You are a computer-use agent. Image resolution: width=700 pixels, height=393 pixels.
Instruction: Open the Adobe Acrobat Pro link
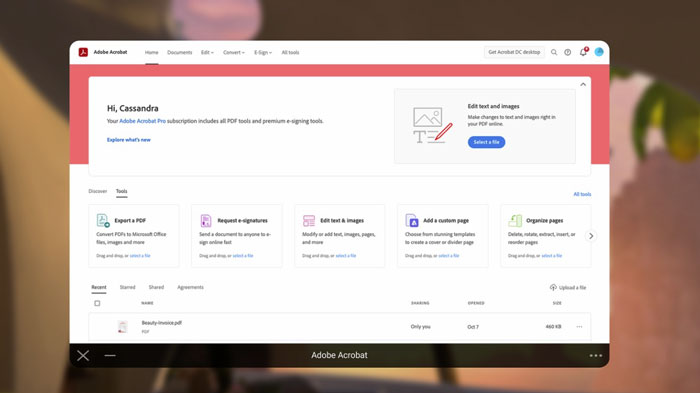pyautogui.click(x=142, y=121)
